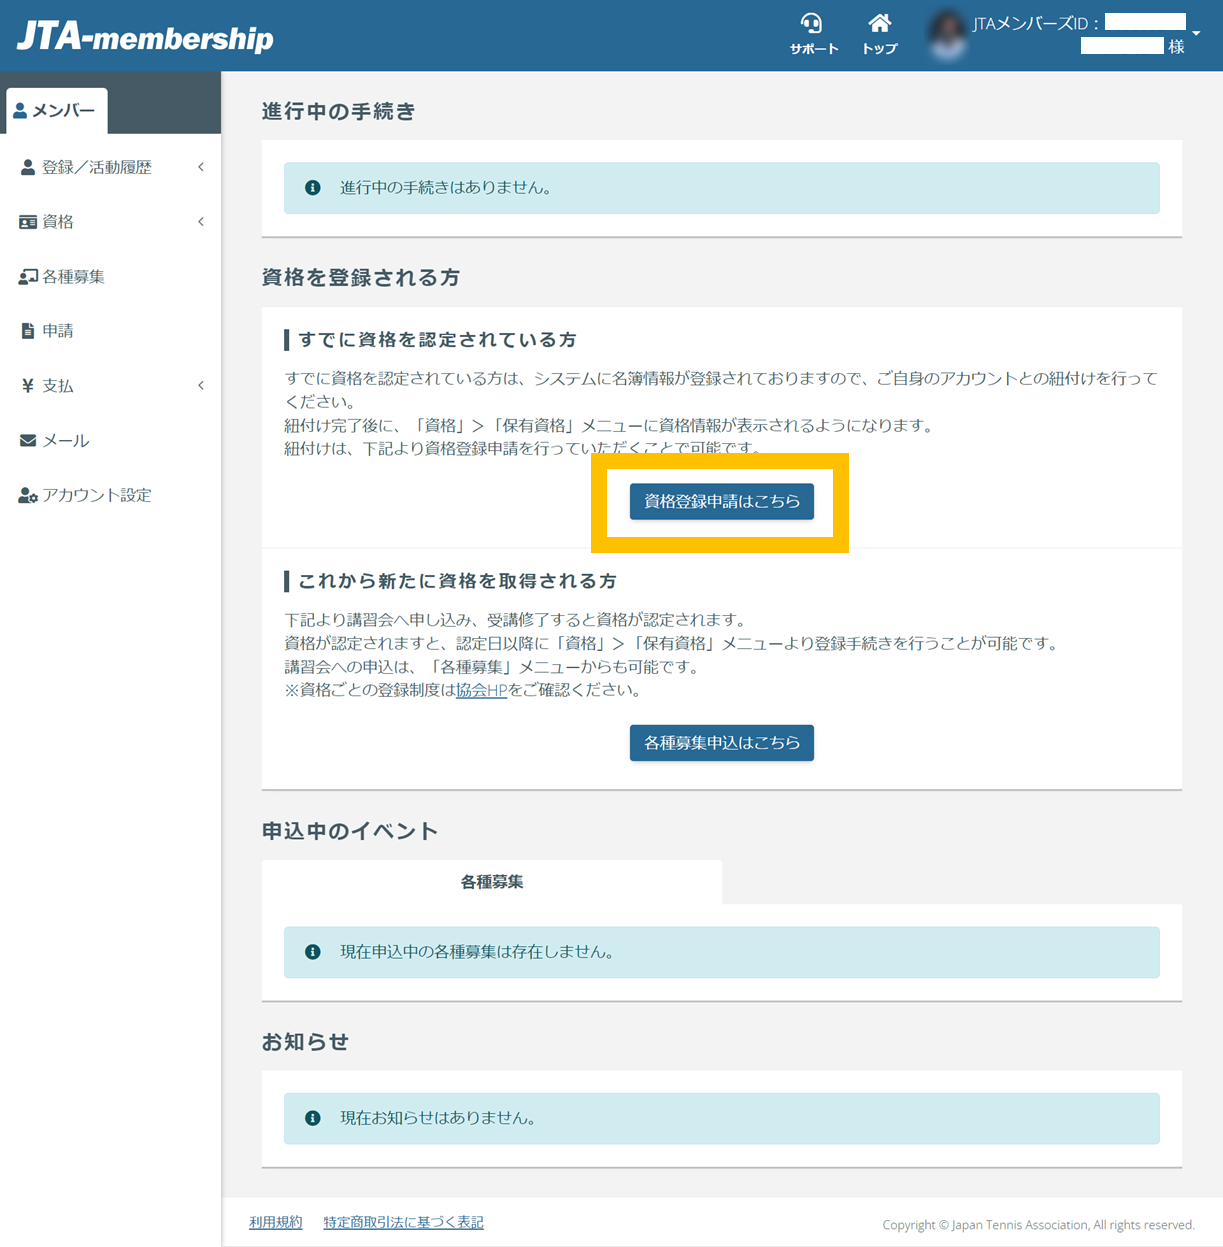The width and height of the screenshot is (1223, 1247).
Task: Click the instructor icon beside 各種募集
Action: (x=28, y=277)
